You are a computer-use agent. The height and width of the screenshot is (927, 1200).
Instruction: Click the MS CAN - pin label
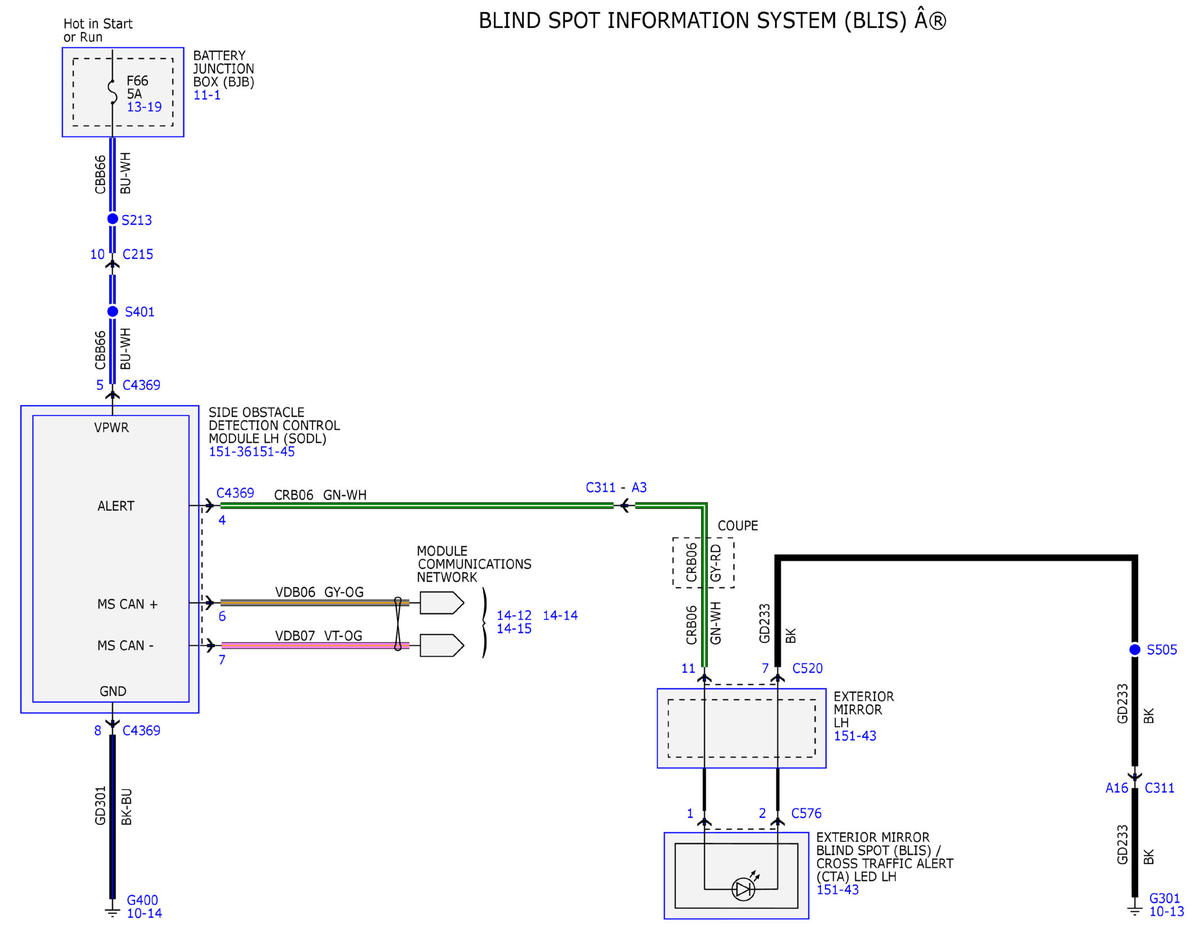tap(123, 645)
